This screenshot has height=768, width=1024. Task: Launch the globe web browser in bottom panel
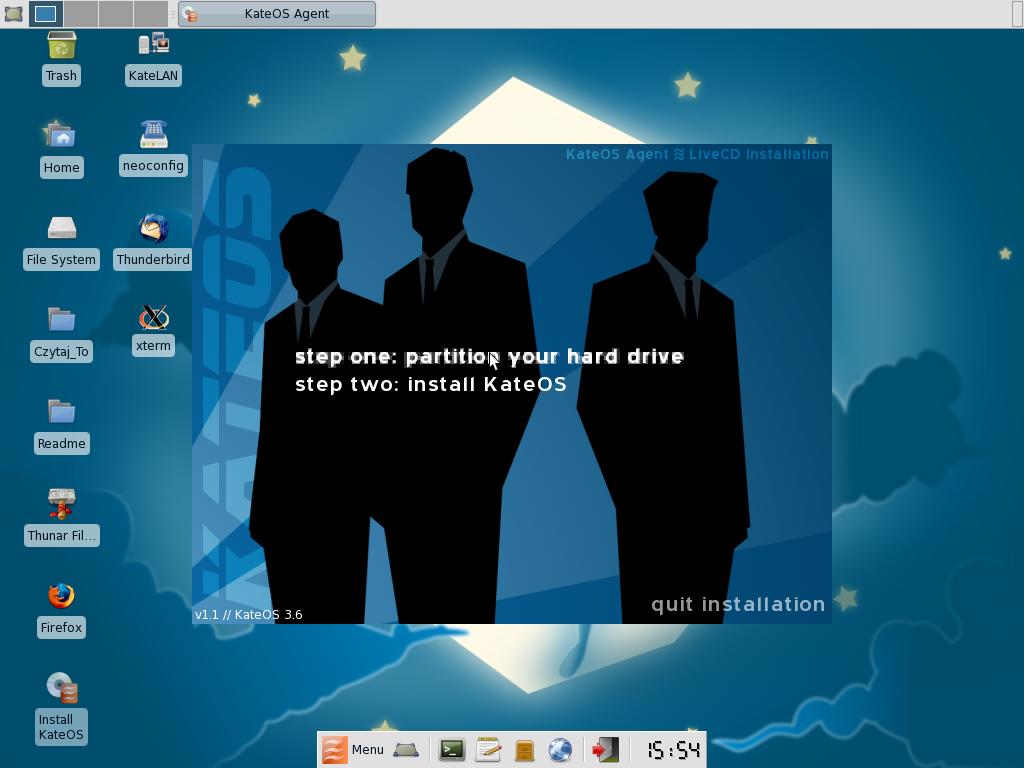[x=560, y=750]
